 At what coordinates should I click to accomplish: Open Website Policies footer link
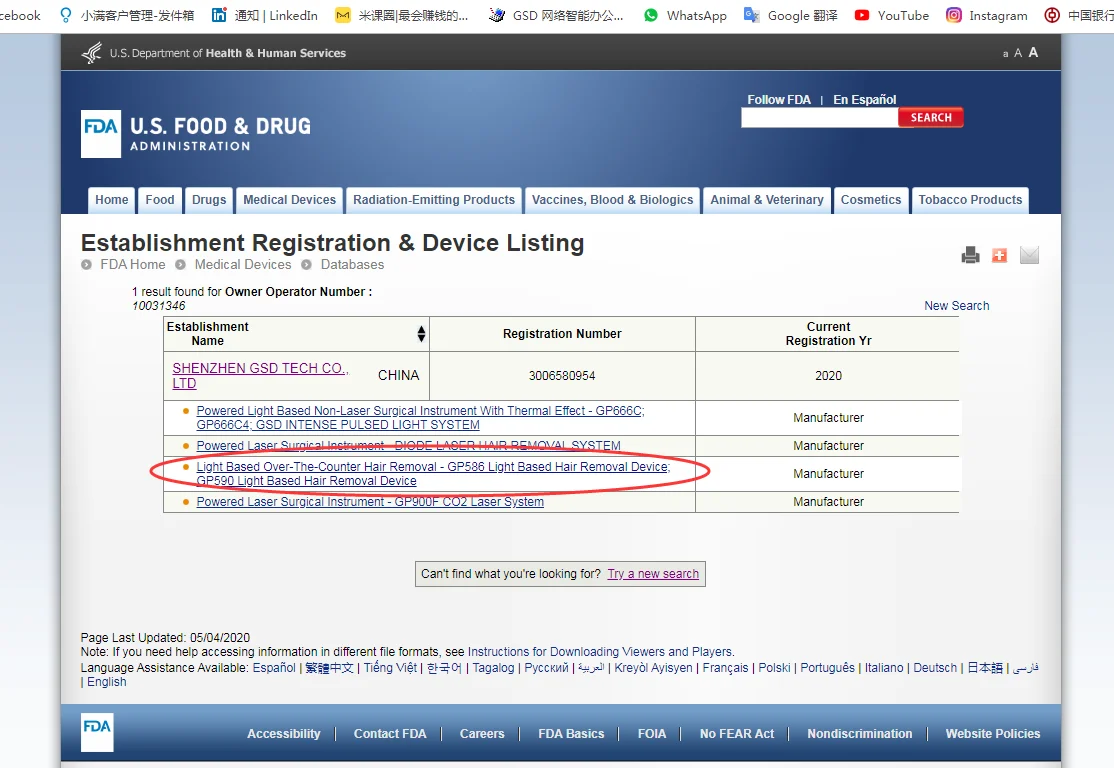point(993,734)
